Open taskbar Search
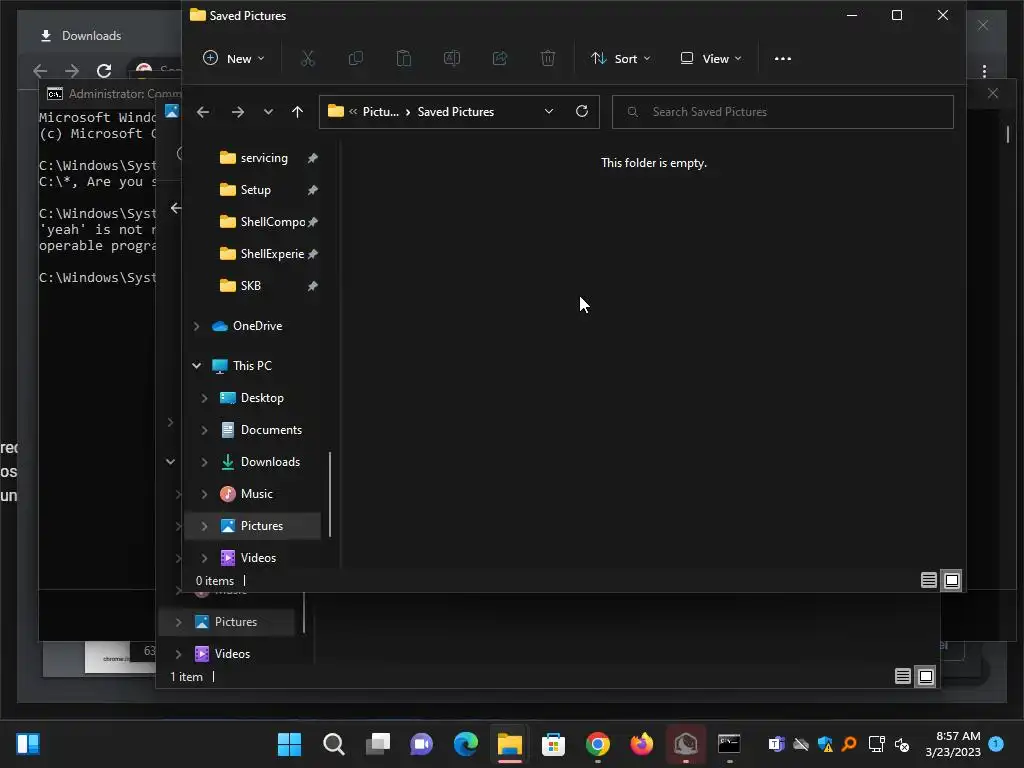1024x768 pixels. click(334, 744)
